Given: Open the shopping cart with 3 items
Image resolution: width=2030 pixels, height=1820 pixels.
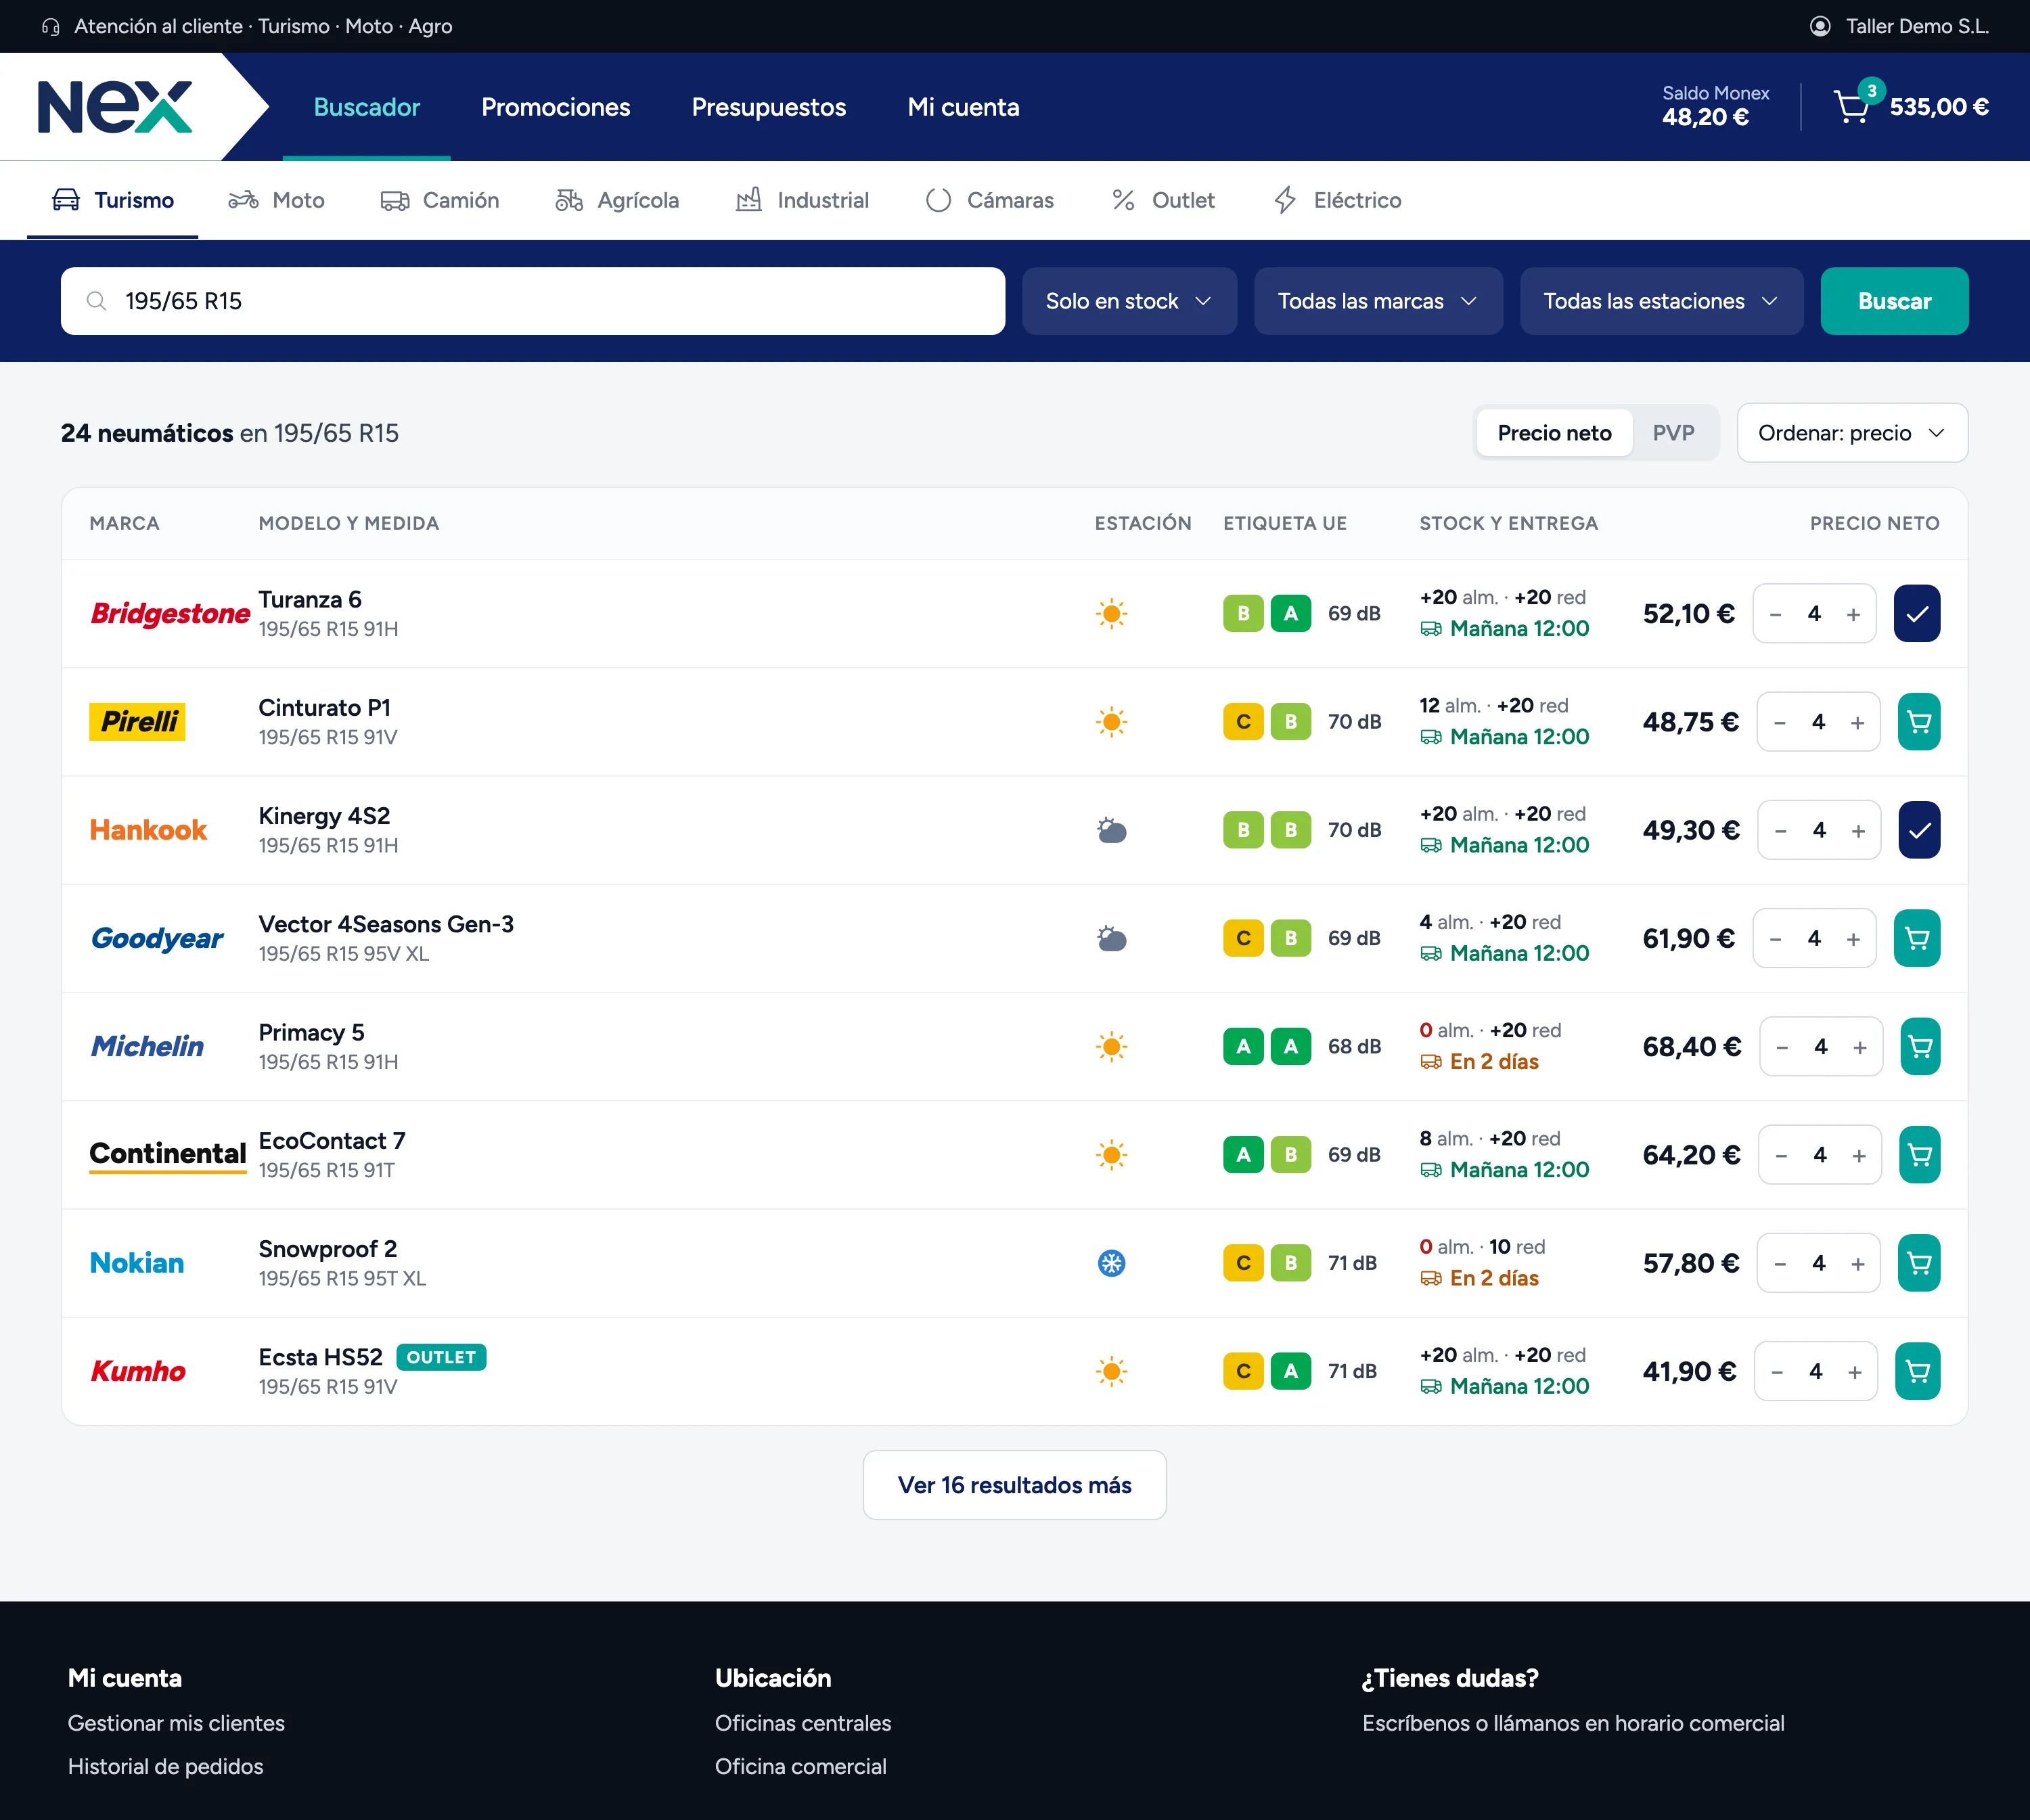Looking at the screenshot, I should [1853, 106].
